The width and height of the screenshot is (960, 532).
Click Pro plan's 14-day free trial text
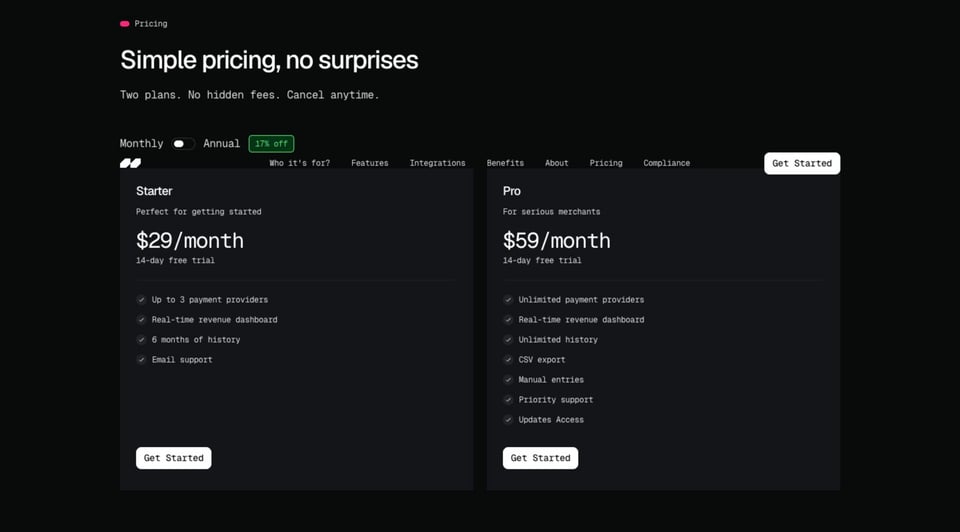click(x=542, y=261)
